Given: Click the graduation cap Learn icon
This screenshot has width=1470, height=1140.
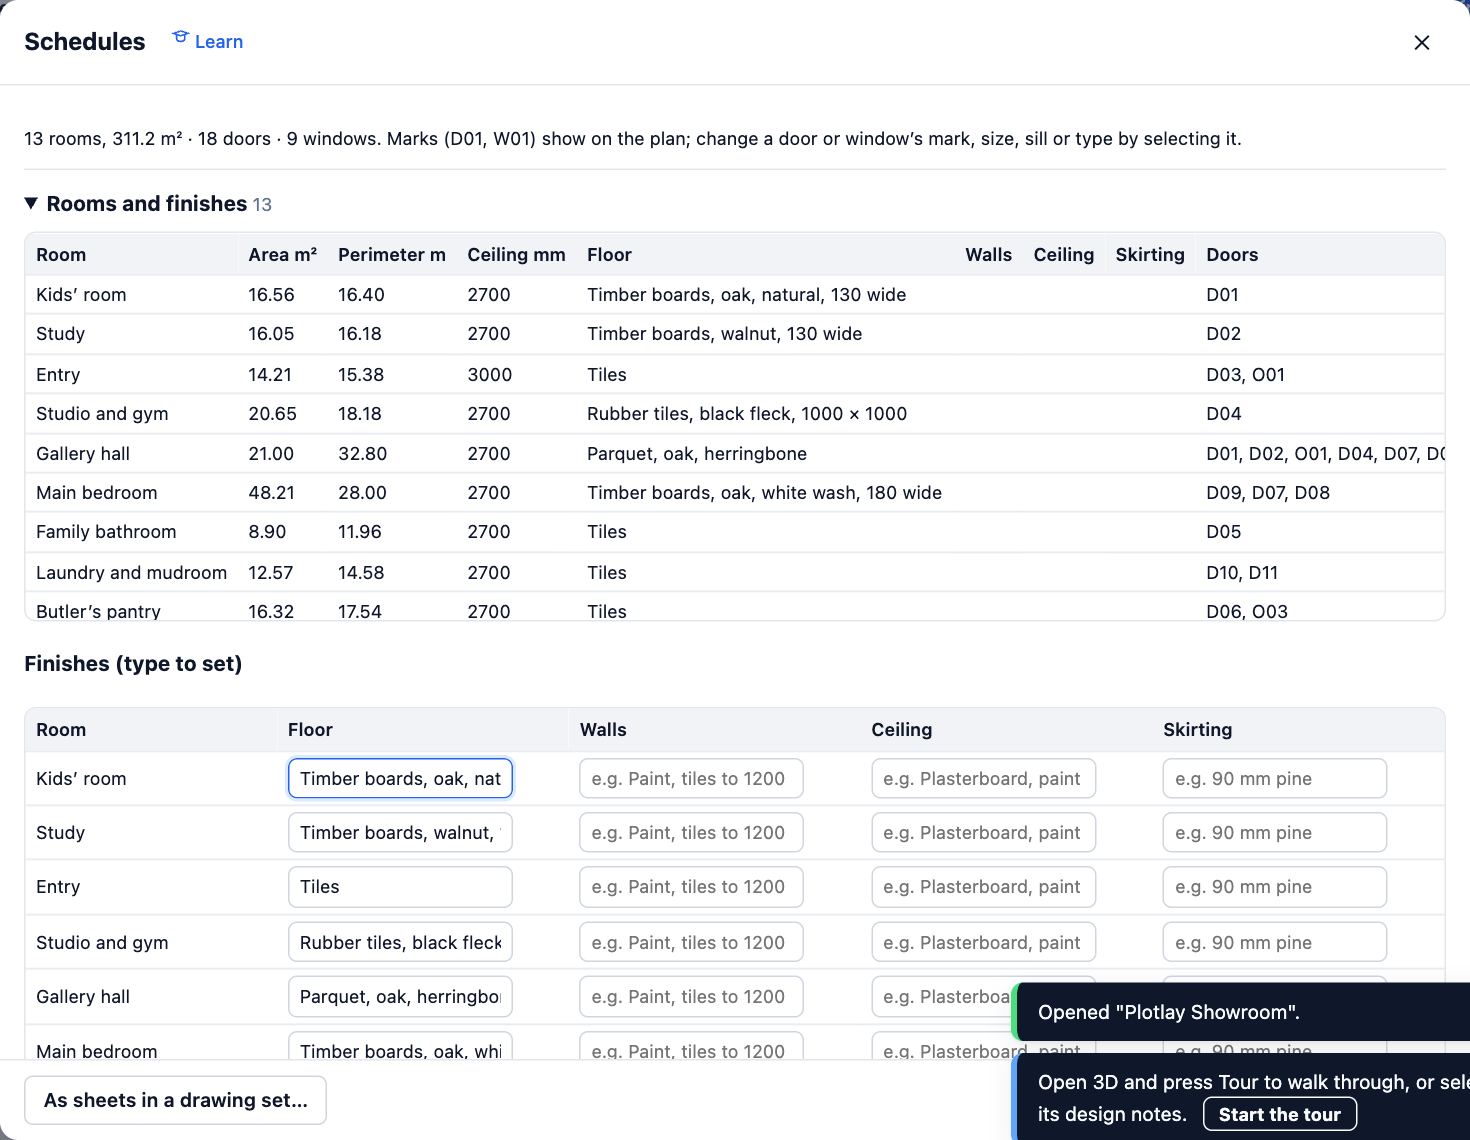Looking at the screenshot, I should (x=180, y=38).
